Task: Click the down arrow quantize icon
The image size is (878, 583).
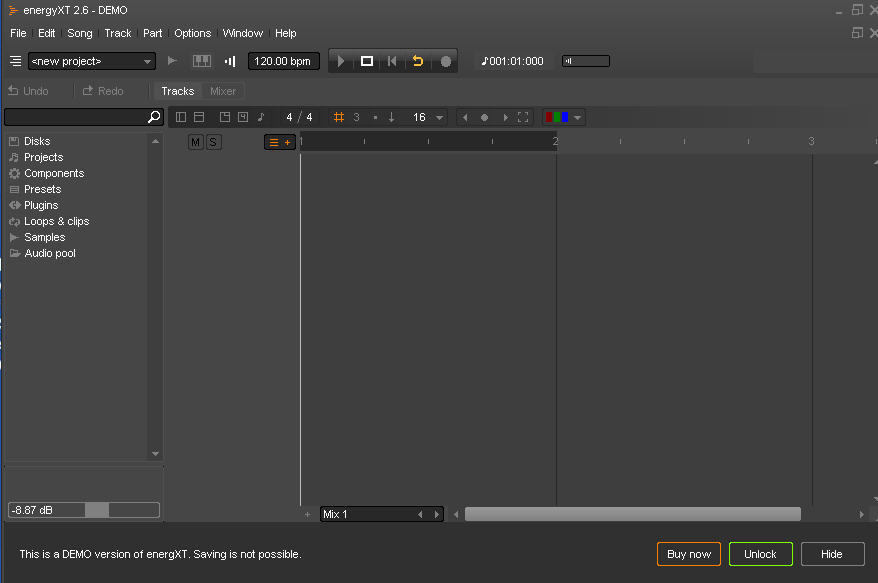Action: pos(391,117)
